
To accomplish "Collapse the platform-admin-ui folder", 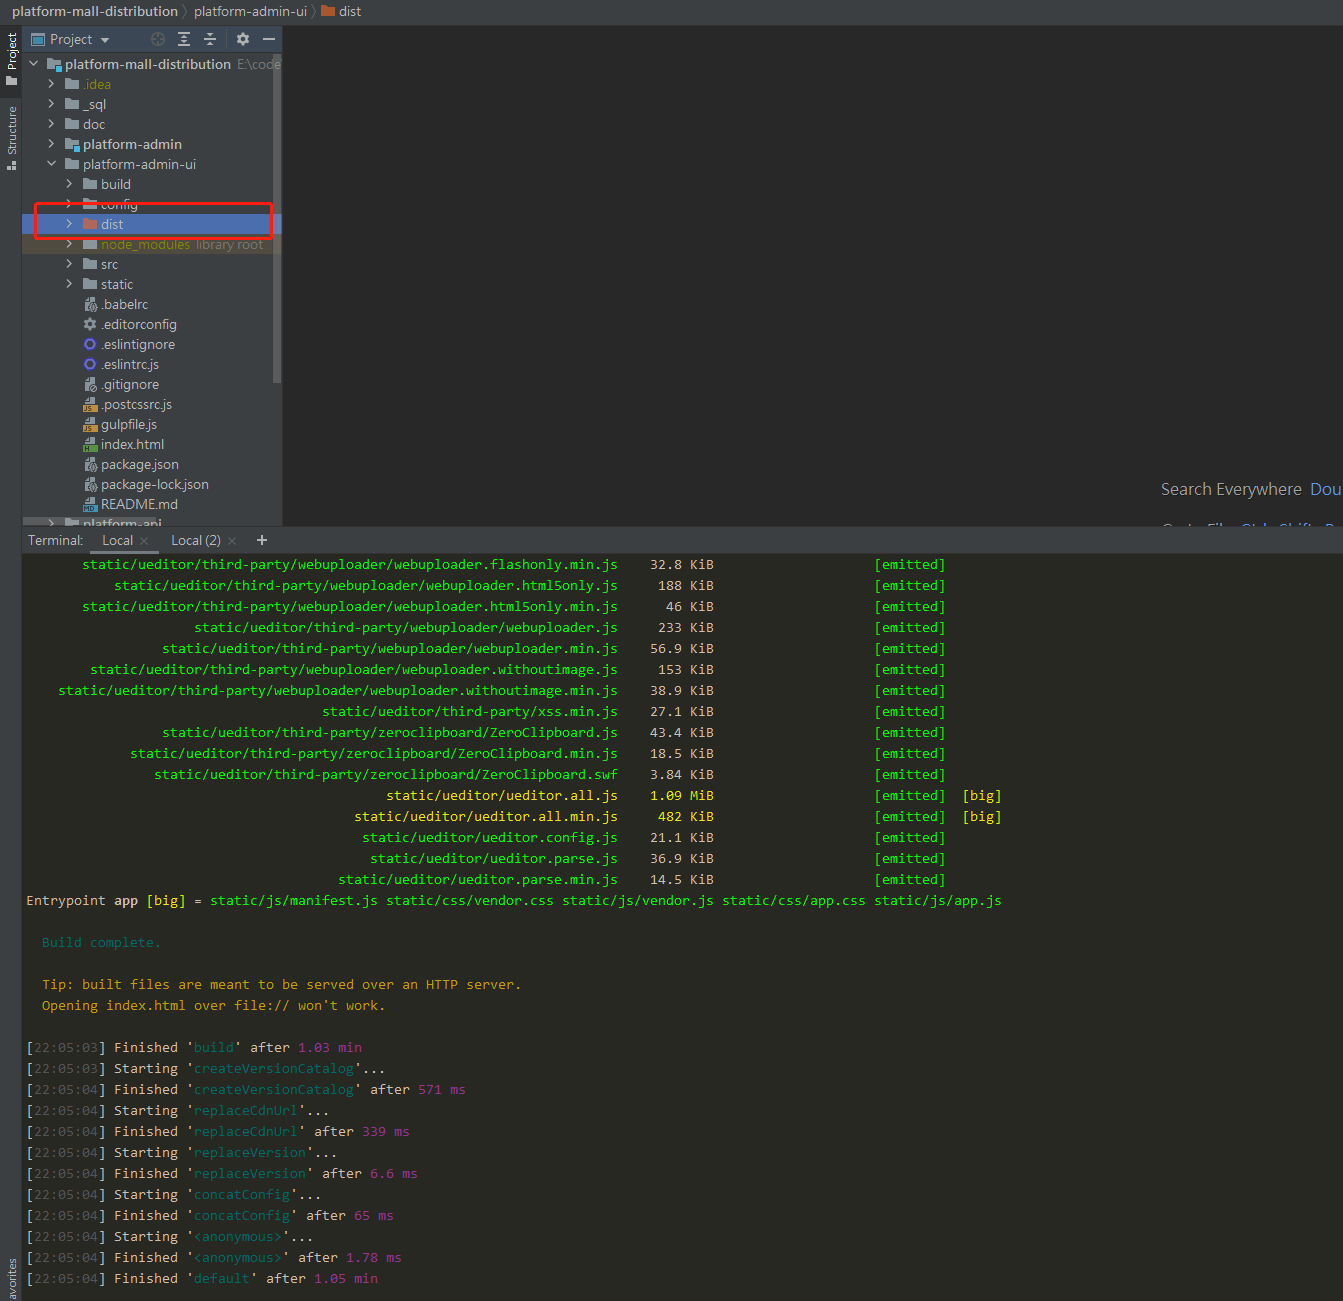I will pos(52,164).
